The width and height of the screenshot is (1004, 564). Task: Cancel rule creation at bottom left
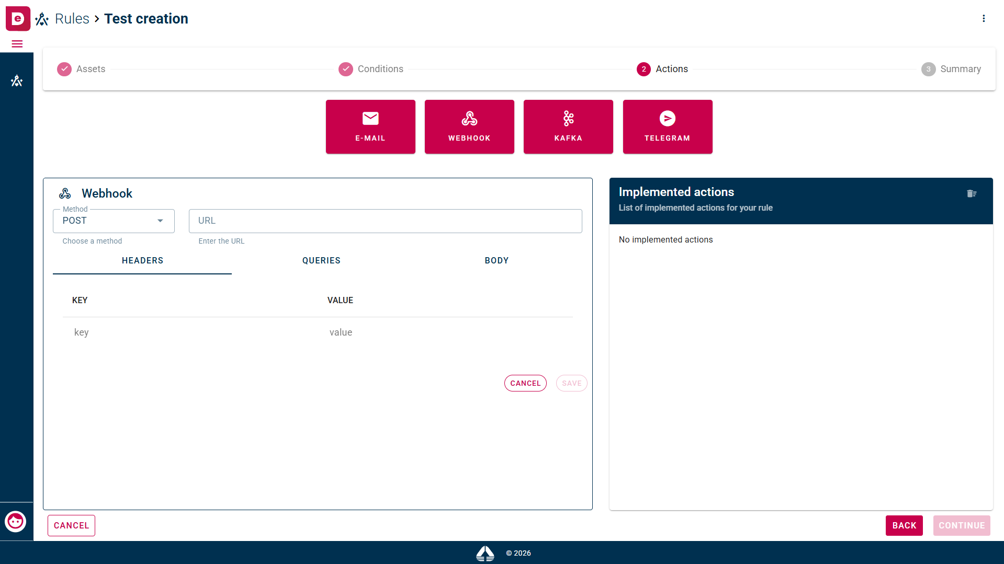click(71, 526)
